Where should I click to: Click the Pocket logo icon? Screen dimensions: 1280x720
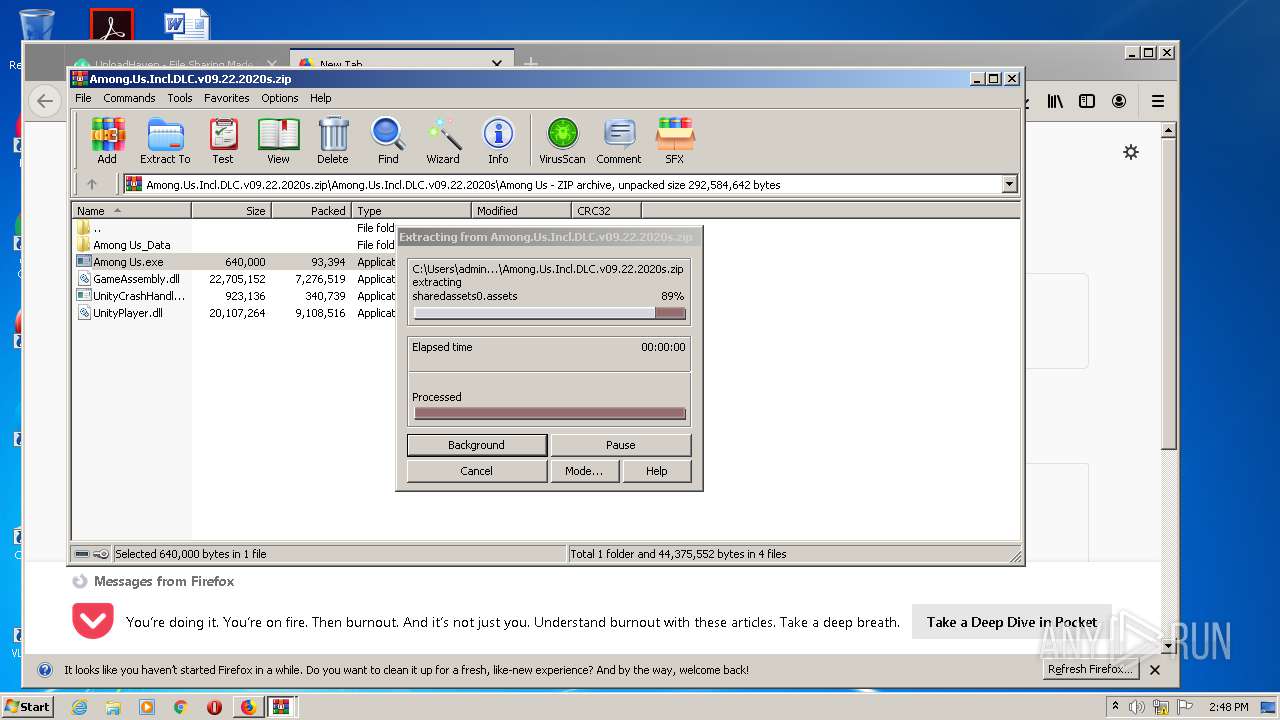93,621
